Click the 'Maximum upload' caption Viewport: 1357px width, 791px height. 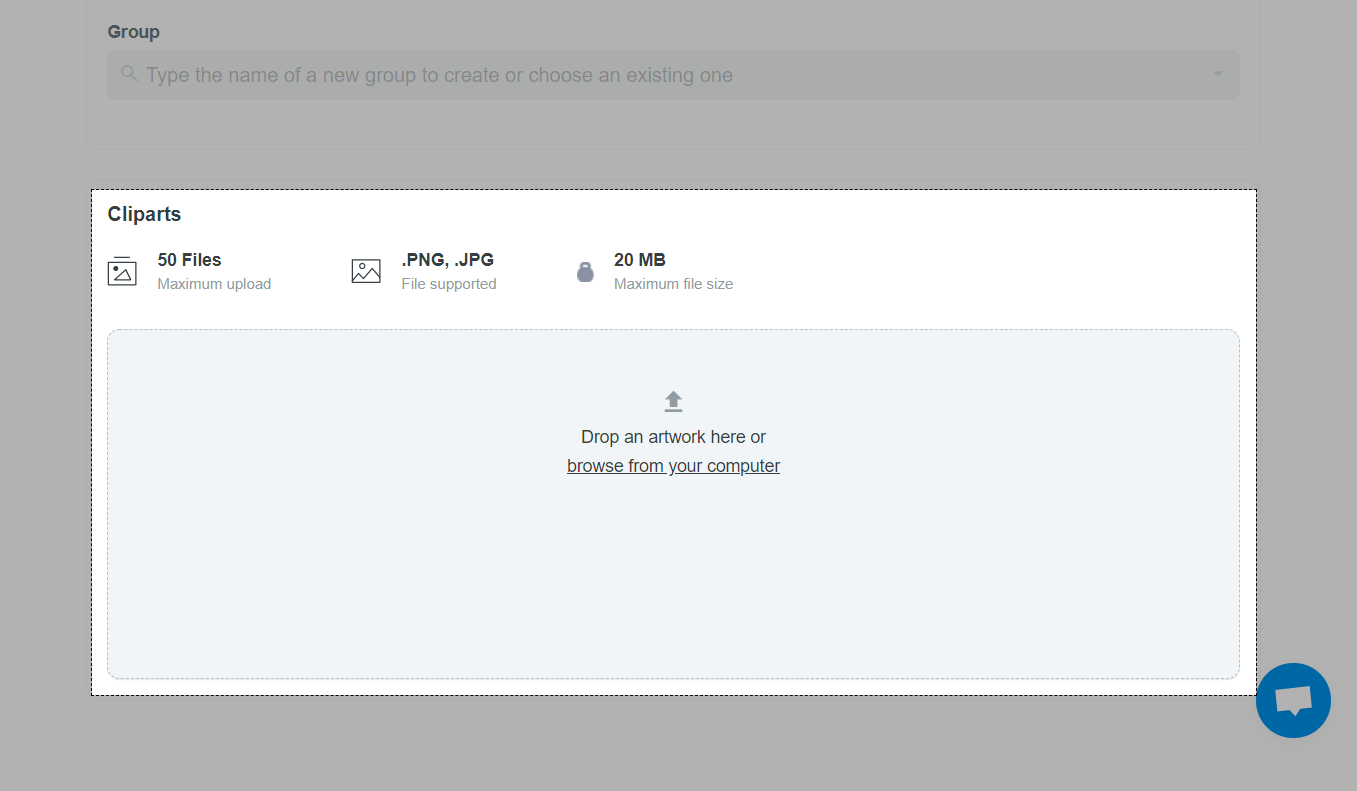214,284
